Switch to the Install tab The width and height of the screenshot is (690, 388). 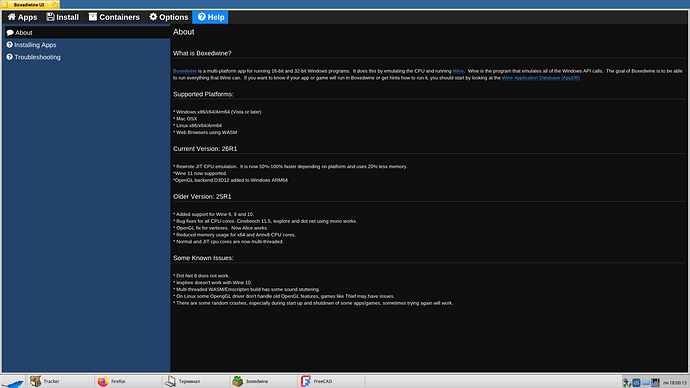[x=62, y=17]
